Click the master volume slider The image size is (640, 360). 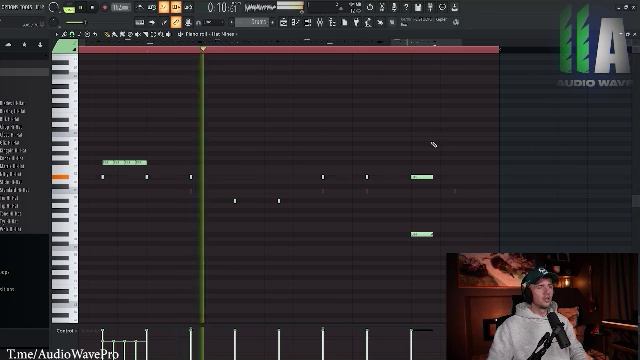tap(75, 22)
